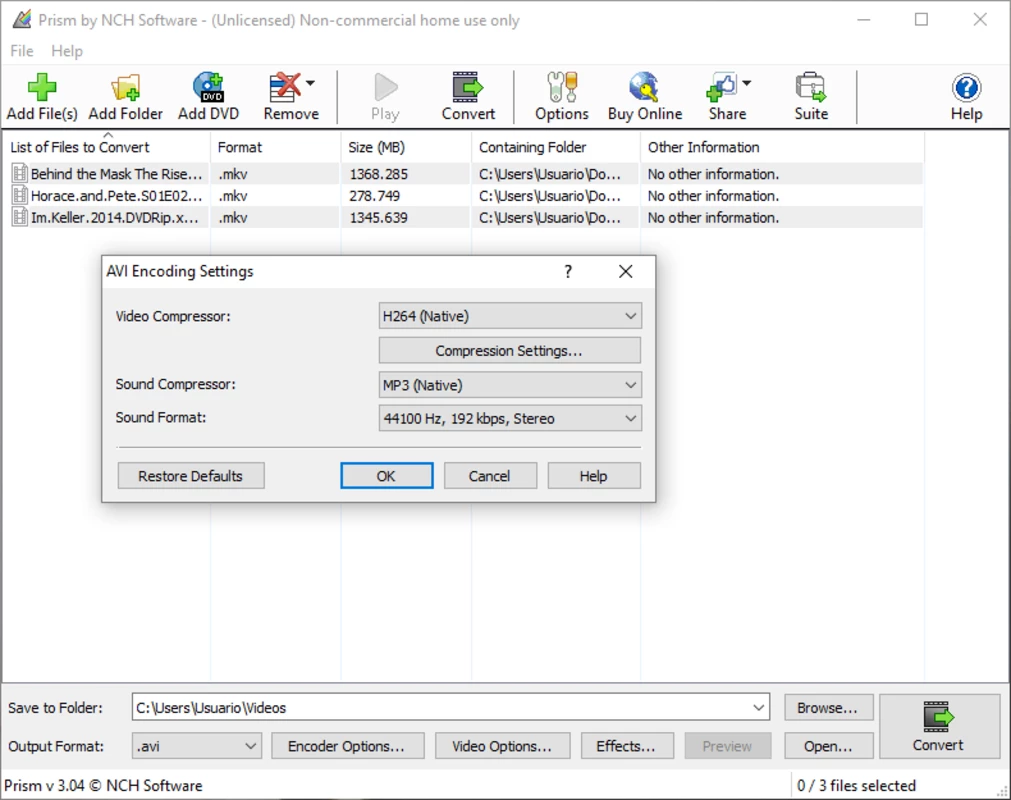Close the AVI Encoding Settings dialog

pyautogui.click(x=625, y=271)
